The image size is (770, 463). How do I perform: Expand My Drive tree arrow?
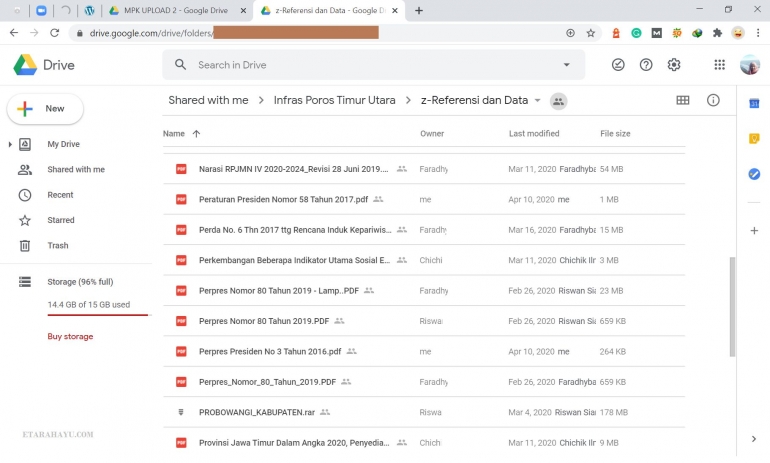[x=10, y=144]
